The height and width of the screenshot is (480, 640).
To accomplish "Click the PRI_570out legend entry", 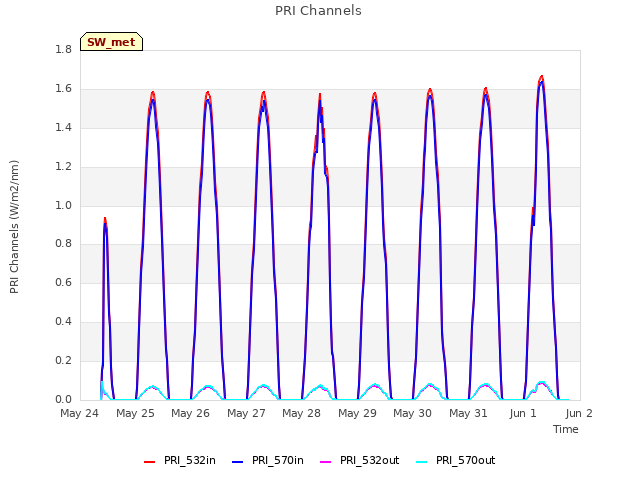I will [x=456, y=460].
